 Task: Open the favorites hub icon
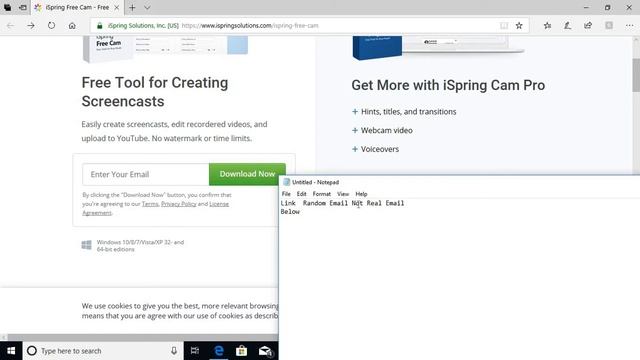pos(547,25)
